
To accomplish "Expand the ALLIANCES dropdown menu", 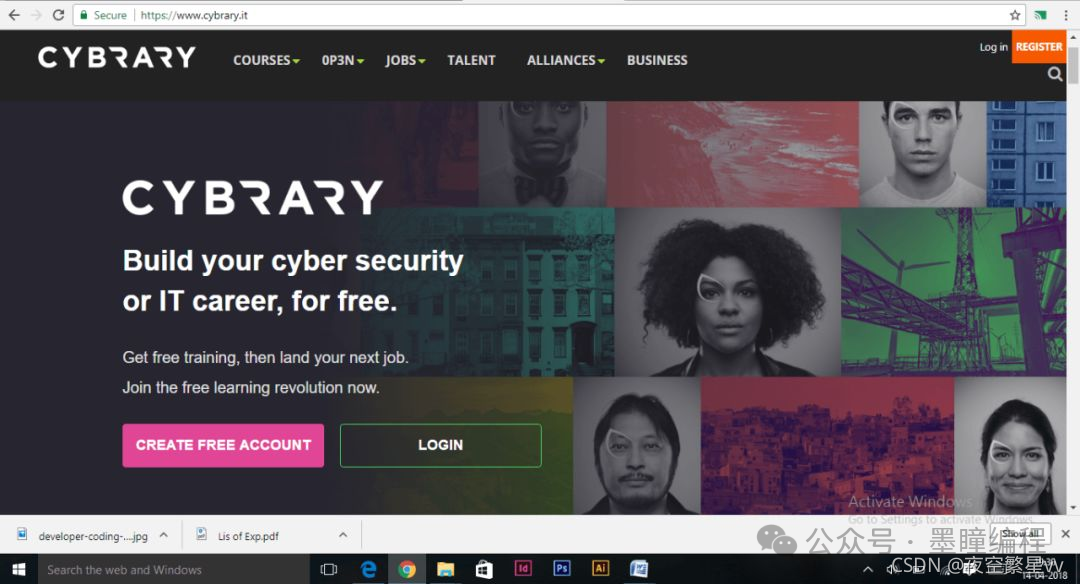I will coord(565,61).
